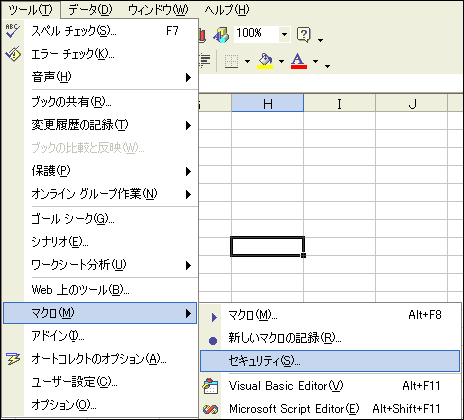Viewport: 464px width, 420px height.
Task: Click the error check warning icon
Action: click(13, 54)
